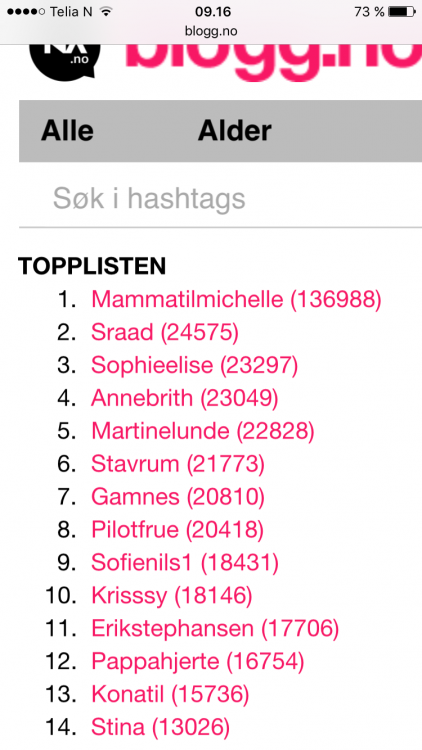Tap the blogg.no address bar

pos(211,32)
